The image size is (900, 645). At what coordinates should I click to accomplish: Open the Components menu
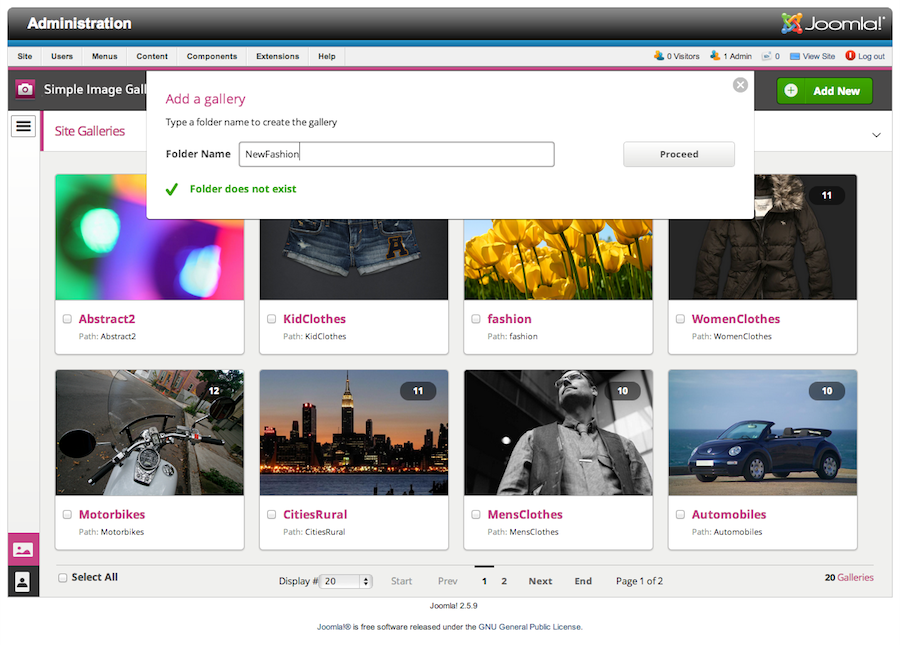(212, 56)
